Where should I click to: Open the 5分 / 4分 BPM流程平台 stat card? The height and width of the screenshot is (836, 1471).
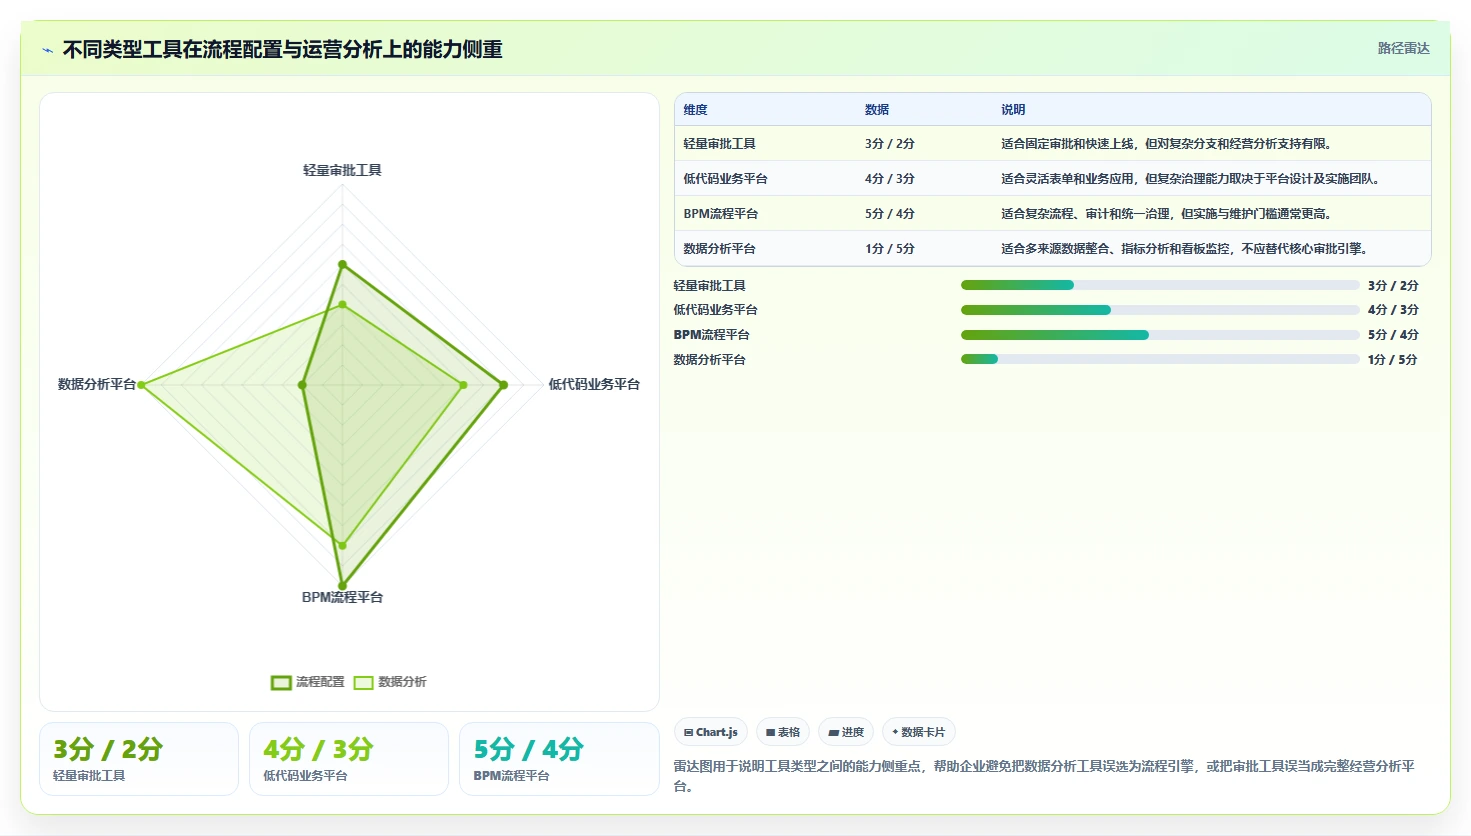pos(559,759)
